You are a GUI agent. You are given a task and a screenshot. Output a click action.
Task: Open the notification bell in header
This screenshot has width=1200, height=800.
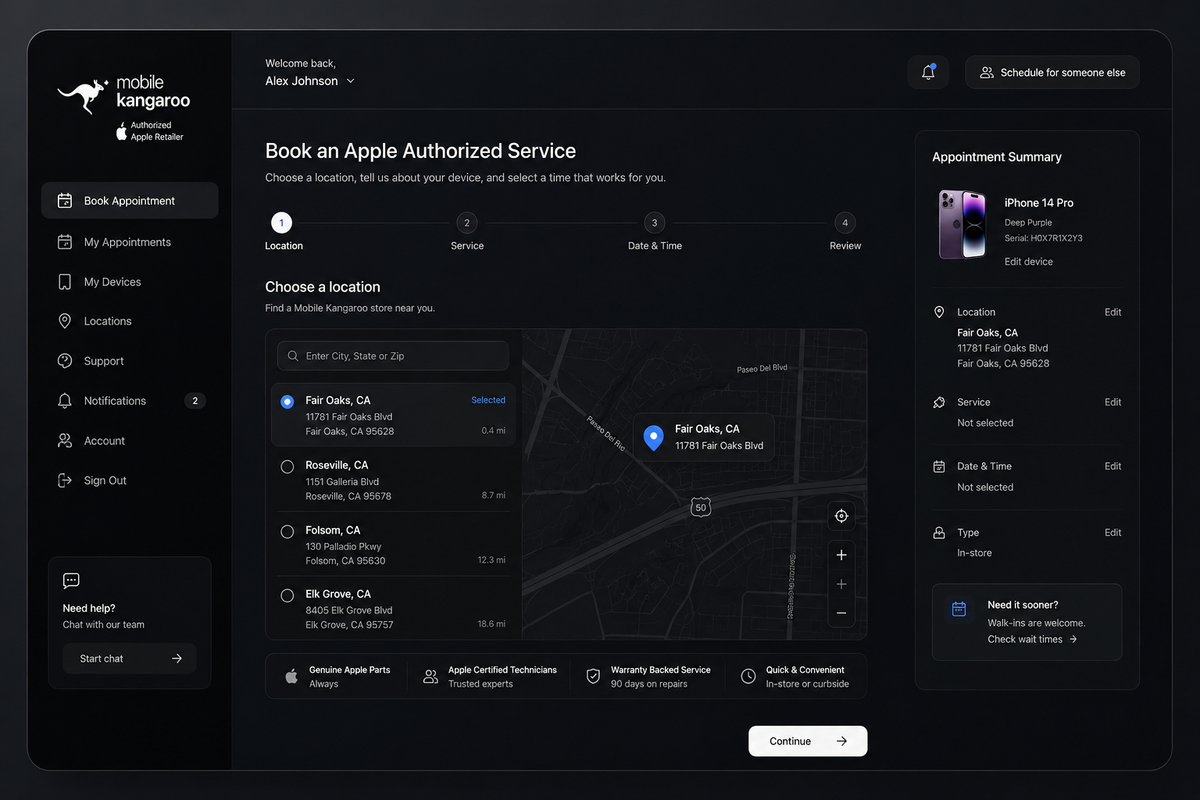click(928, 72)
